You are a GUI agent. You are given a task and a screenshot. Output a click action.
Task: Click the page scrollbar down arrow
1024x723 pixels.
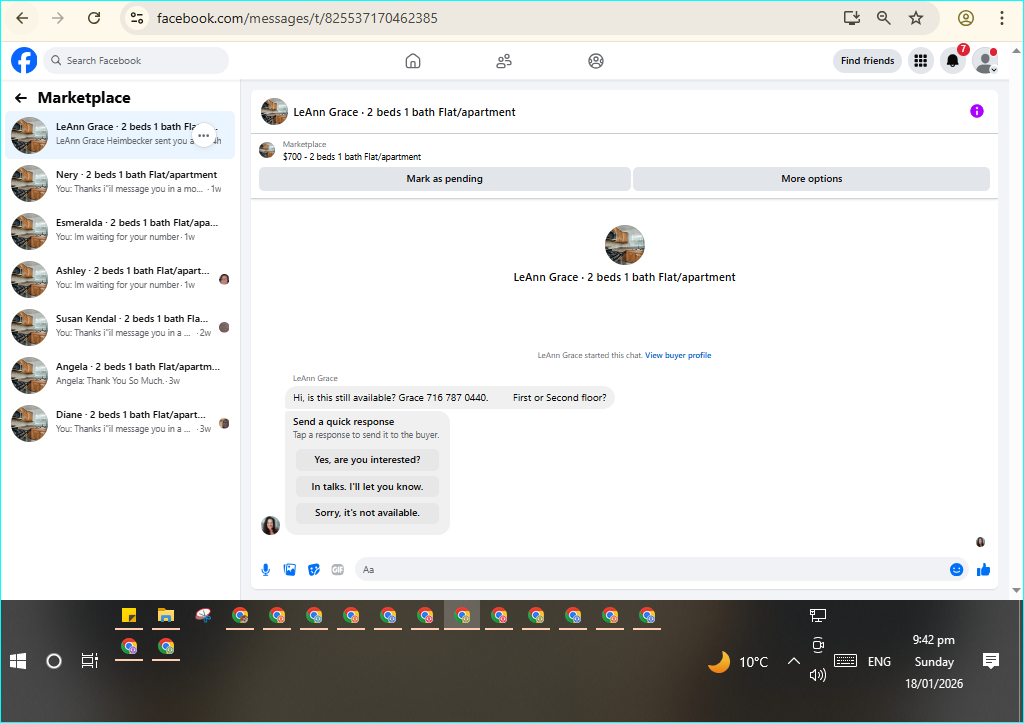(1016, 590)
